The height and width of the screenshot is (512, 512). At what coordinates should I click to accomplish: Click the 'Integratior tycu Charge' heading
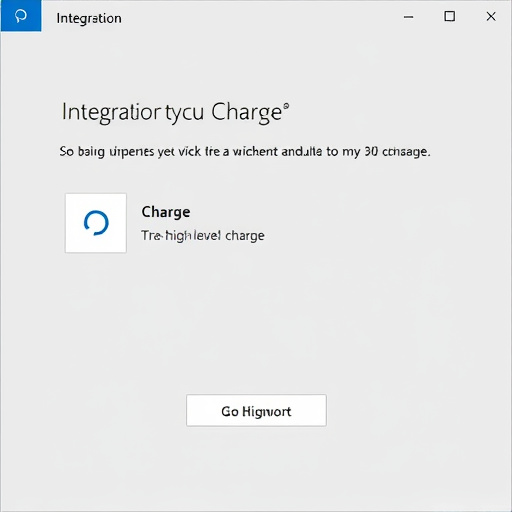175,113
